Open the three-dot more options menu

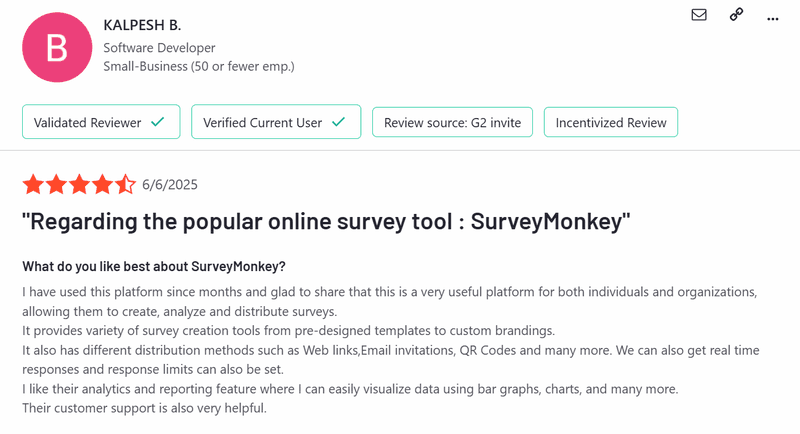[772, 17]
